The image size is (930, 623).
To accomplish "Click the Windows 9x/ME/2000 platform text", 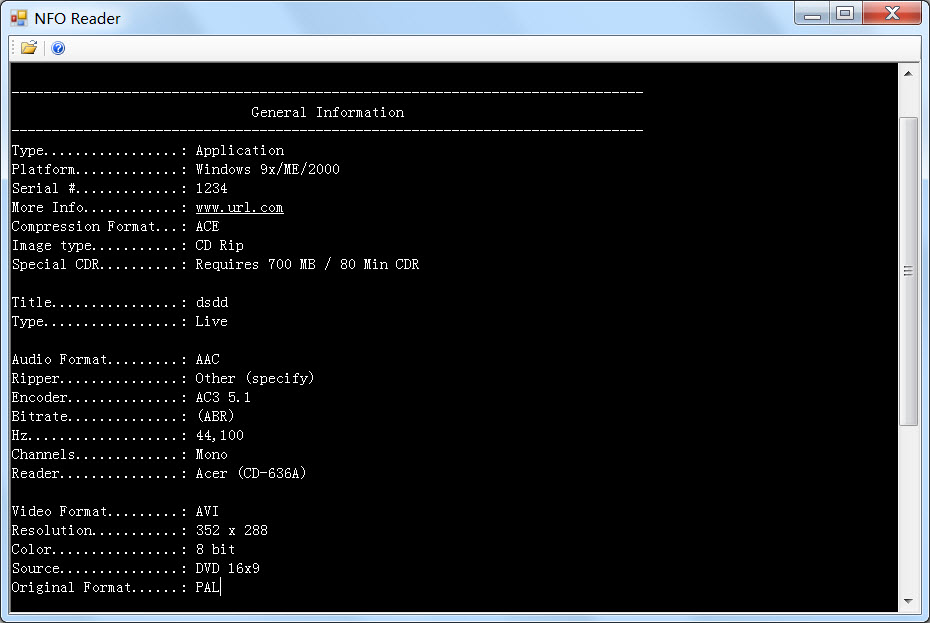I will coord(267,170).
